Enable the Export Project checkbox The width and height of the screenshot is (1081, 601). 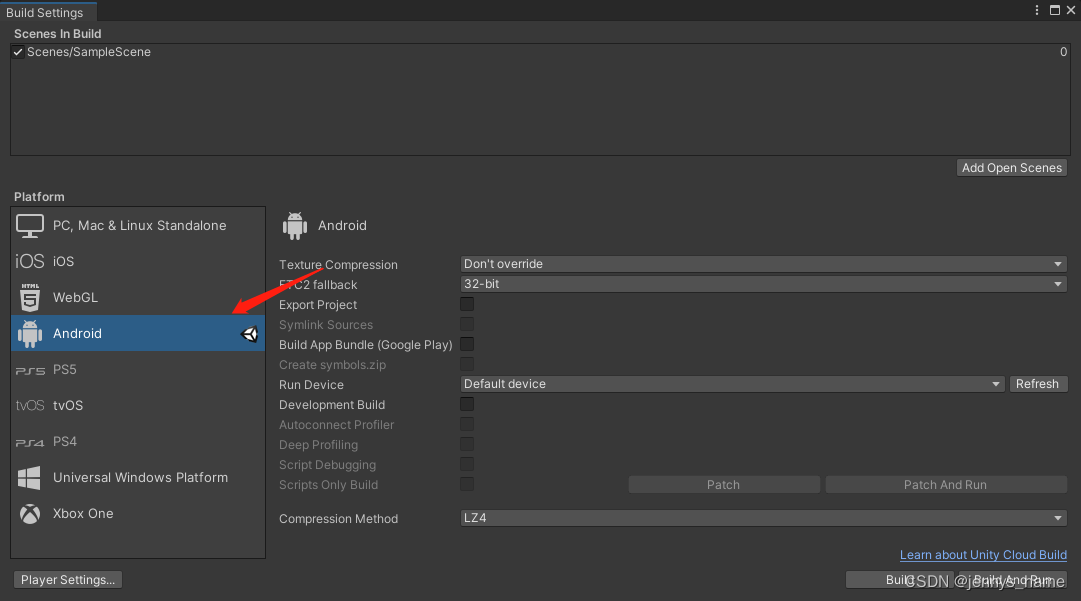pos(466,303)
